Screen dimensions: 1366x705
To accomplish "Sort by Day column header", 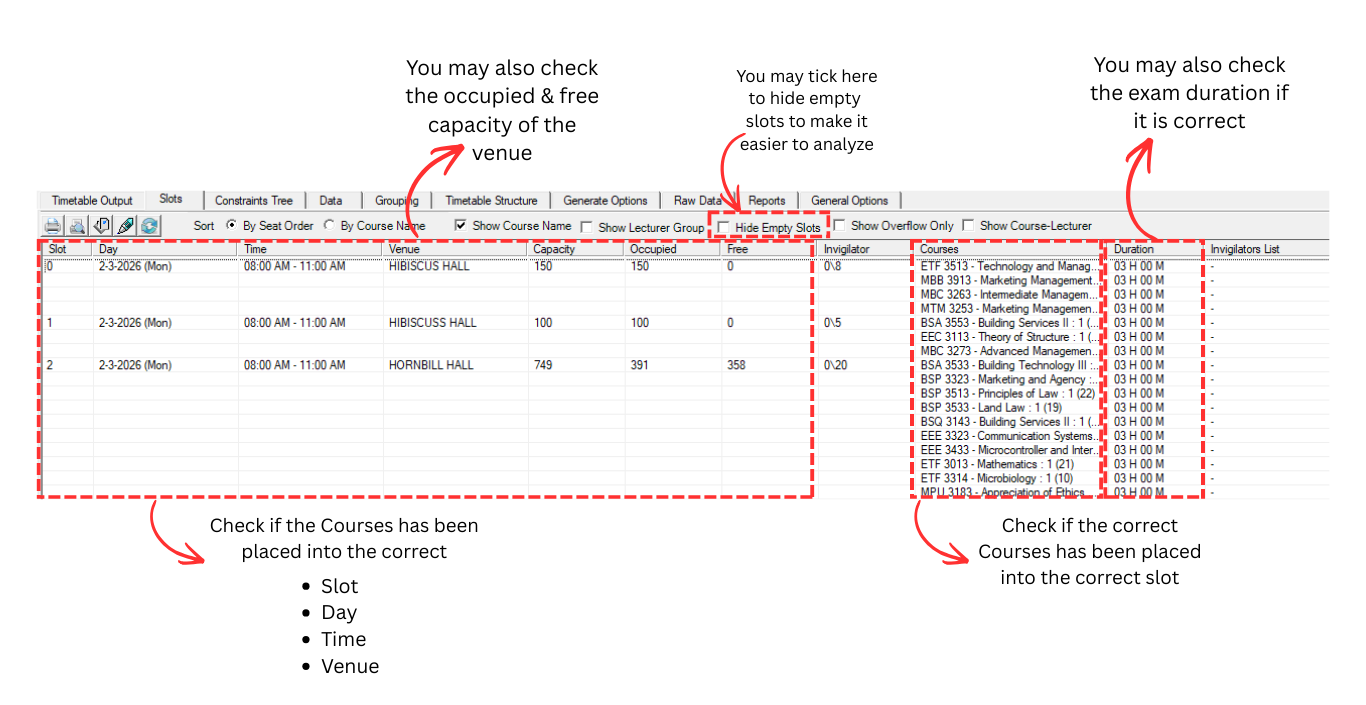I will pyautogui.click(x=166, y=249).
